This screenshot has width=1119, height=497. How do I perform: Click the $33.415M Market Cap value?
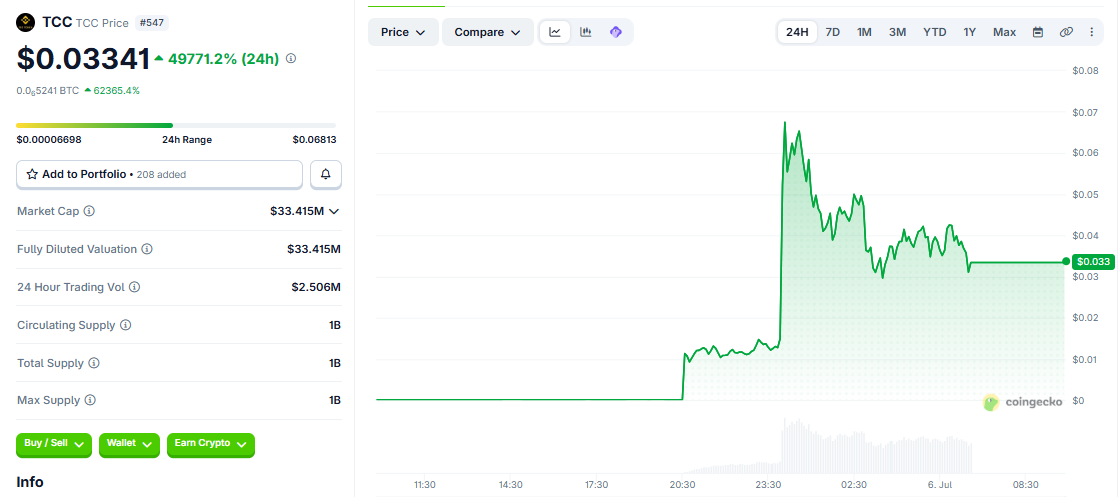click(297, 211)
